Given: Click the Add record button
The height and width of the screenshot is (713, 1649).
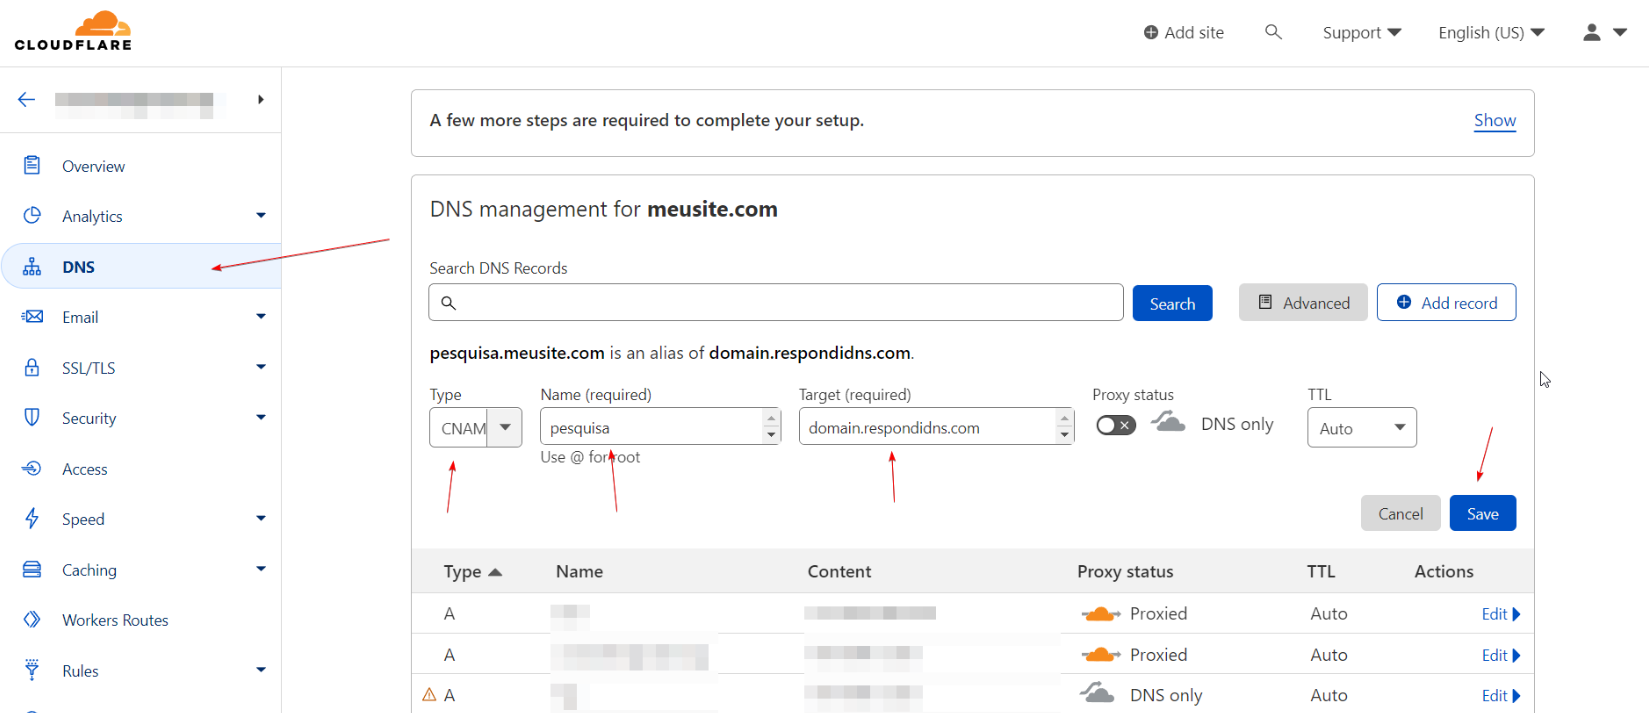Looking at the screenshot, I should [1446, 302].
